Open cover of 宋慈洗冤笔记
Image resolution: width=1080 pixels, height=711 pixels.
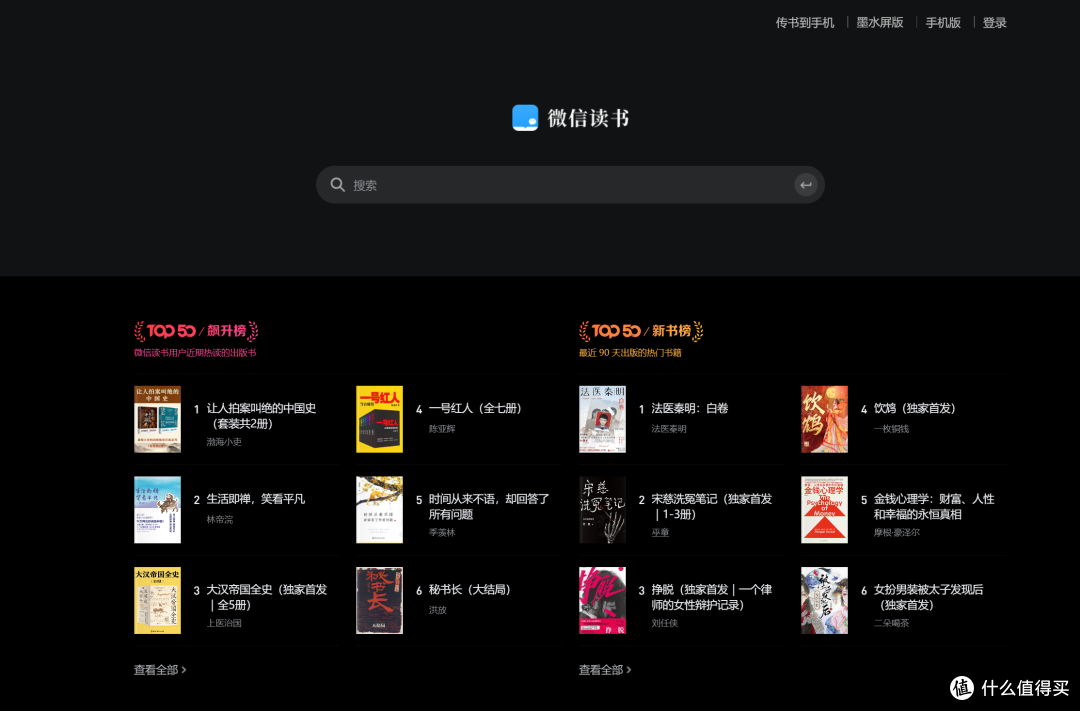coord(602,510)
